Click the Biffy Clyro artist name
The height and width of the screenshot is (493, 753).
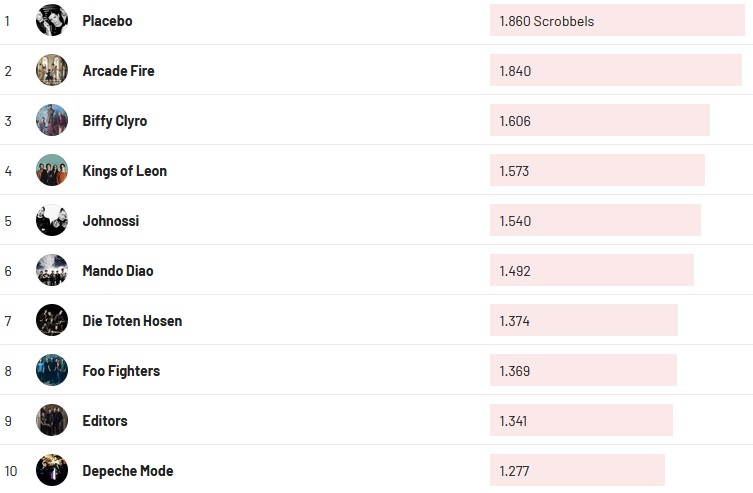click(x=114, y=121)
